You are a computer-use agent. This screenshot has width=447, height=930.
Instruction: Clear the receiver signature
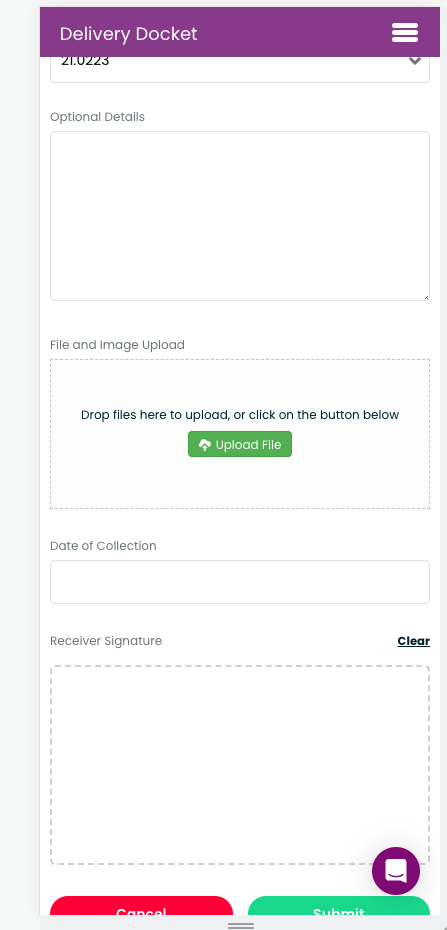click(414, 641)
